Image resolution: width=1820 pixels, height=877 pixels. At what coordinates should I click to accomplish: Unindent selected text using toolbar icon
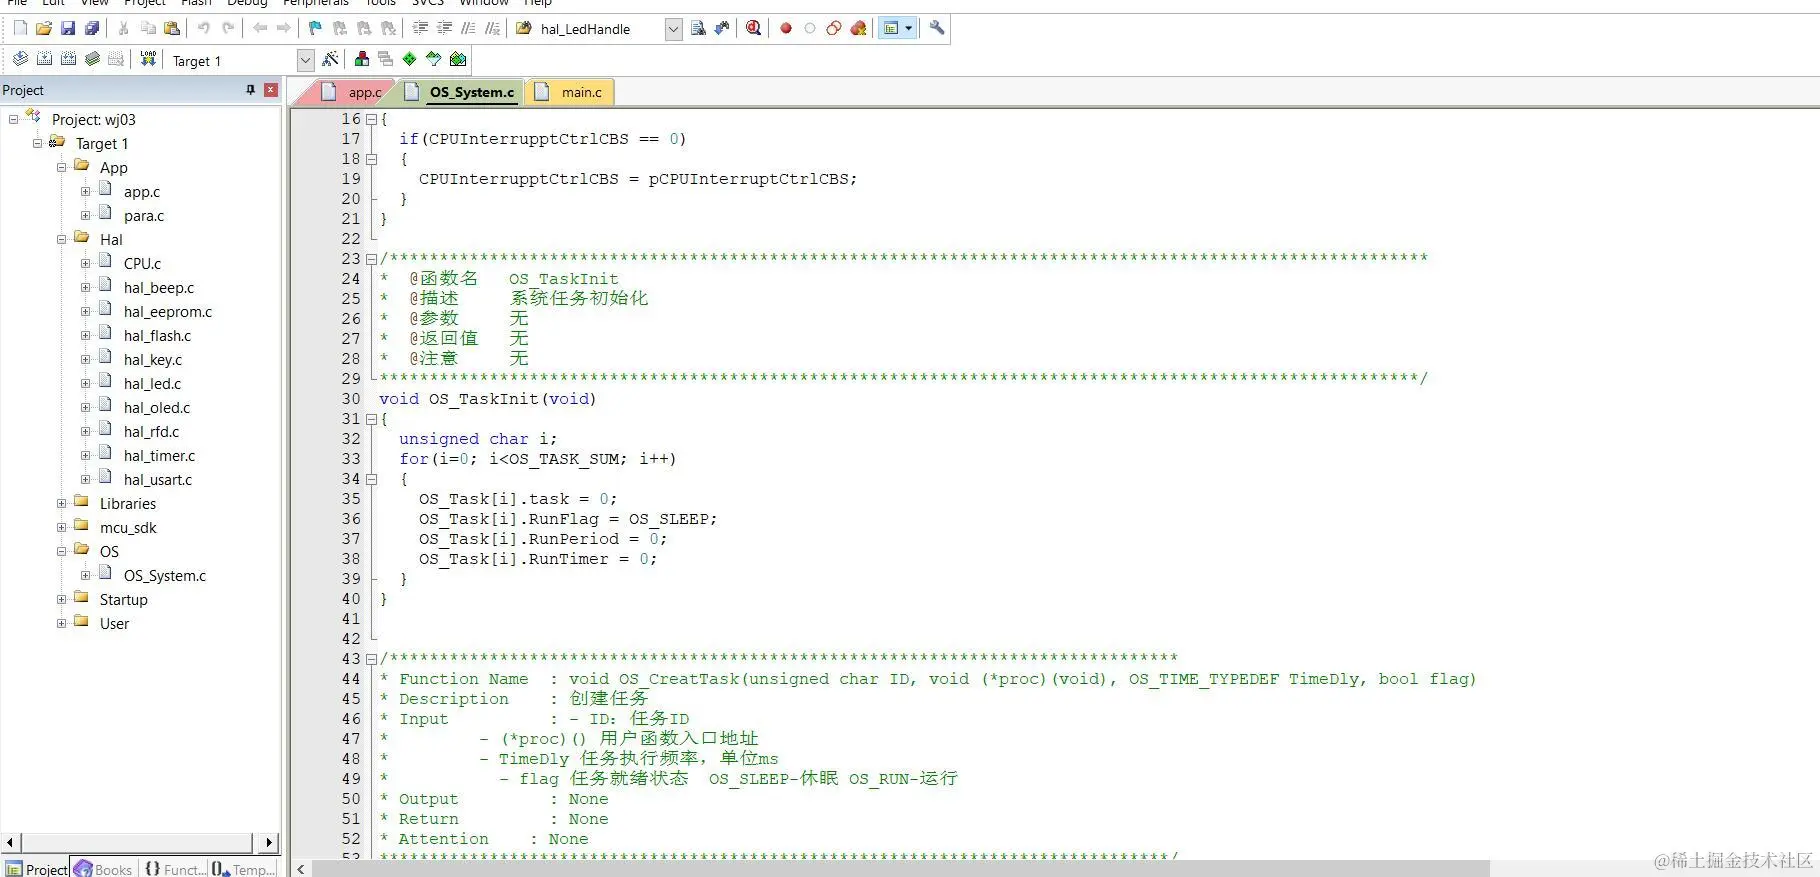pos(444,28)
